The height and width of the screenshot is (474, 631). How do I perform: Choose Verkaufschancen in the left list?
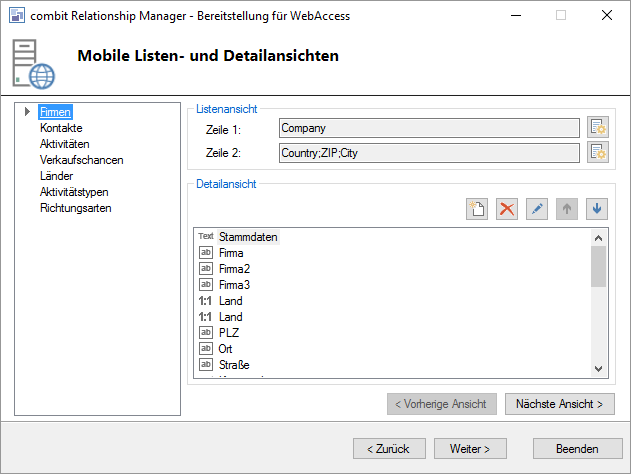pos(82,160)
